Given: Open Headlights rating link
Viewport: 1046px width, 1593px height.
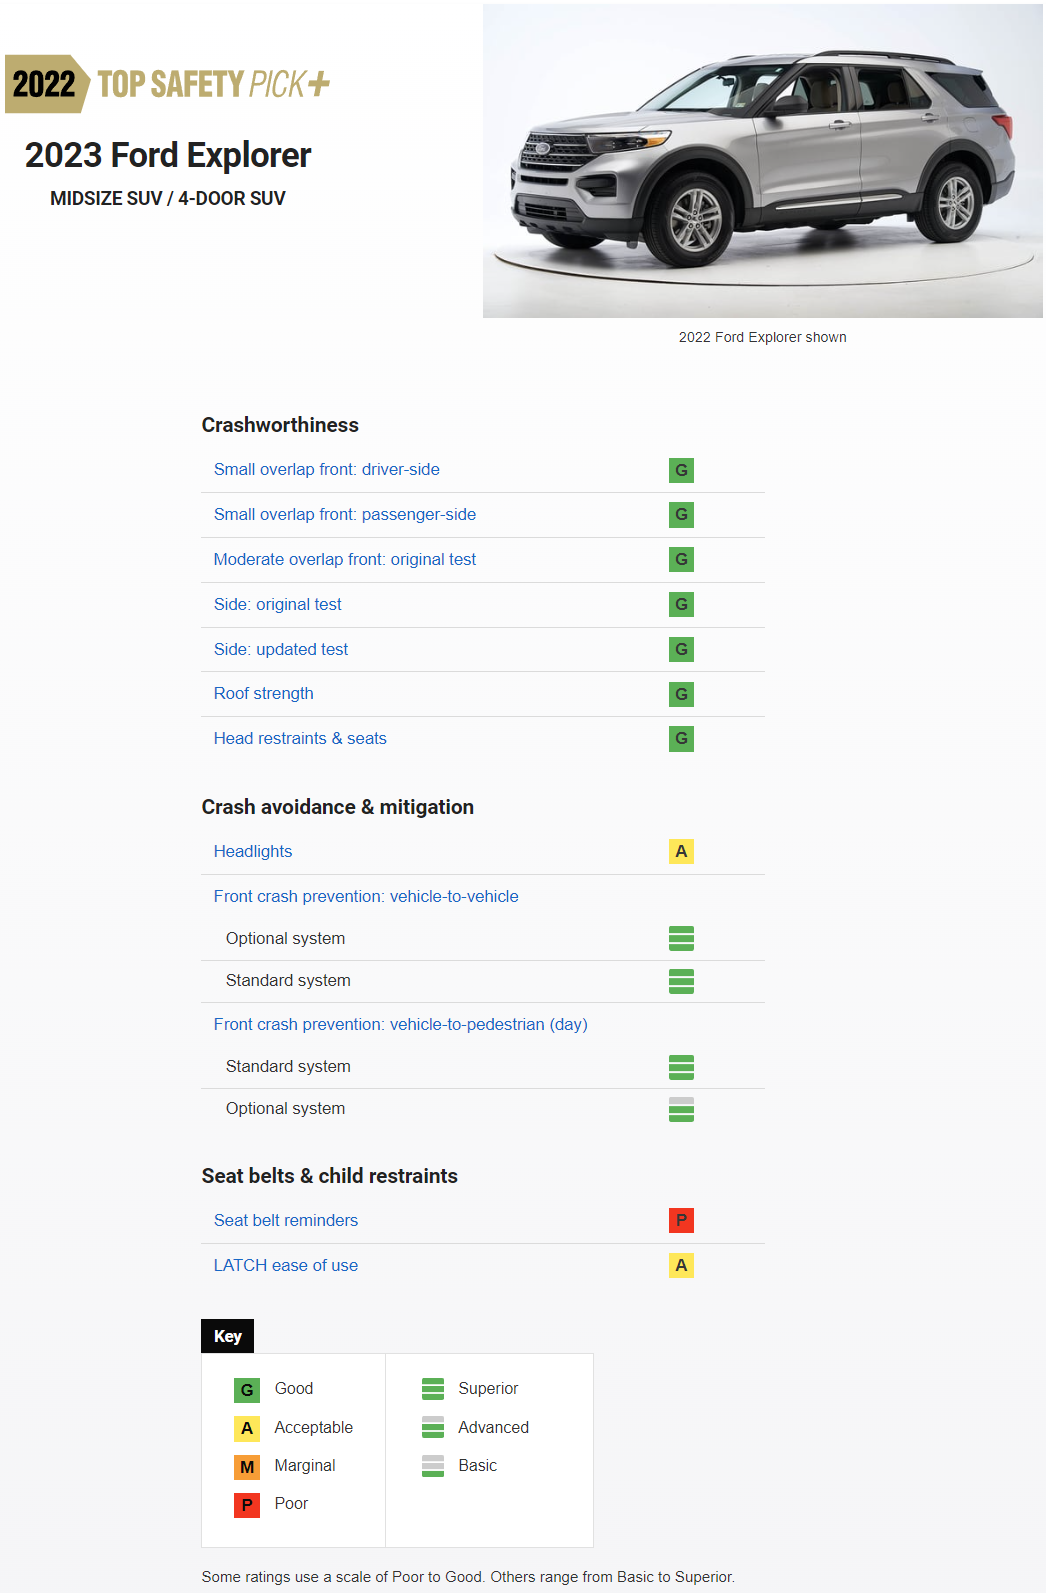Looking at the screenshot, I should tap(253, 852).
